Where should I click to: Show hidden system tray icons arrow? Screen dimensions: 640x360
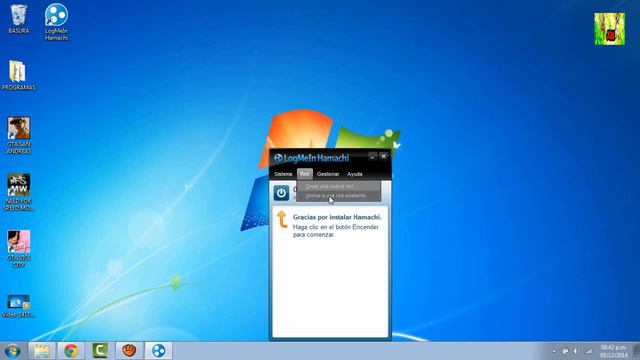pos(554,351)
